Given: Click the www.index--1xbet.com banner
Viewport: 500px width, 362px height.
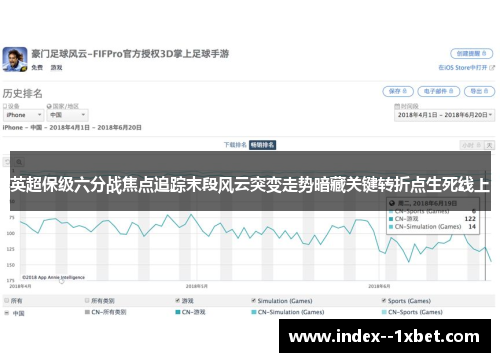Looking at the screenshot, I should coord(385,336).
